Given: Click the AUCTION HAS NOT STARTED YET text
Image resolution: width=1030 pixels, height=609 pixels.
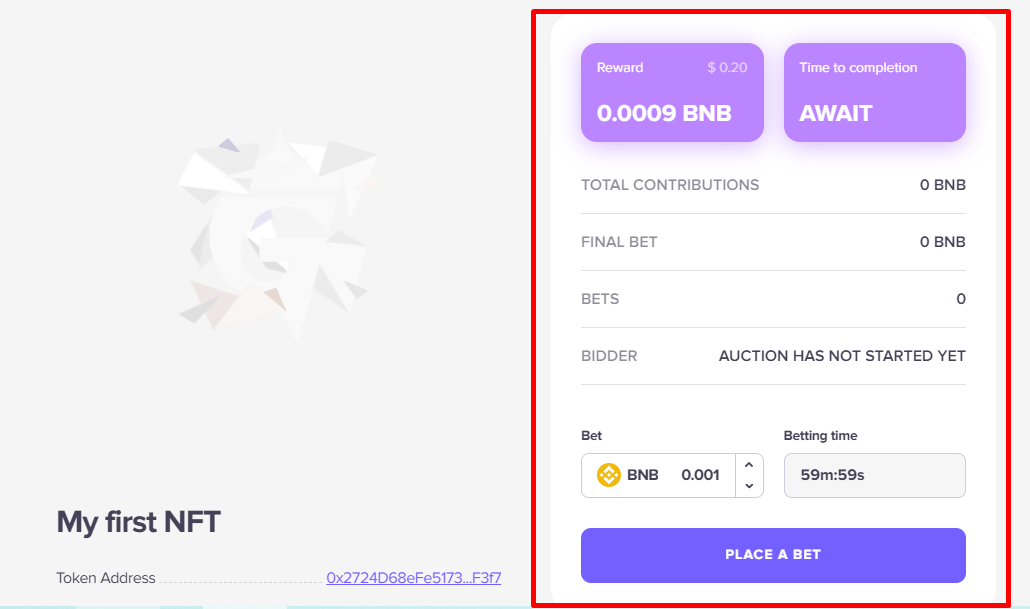Looking at the screenshot, I should (x=842, y=356).
